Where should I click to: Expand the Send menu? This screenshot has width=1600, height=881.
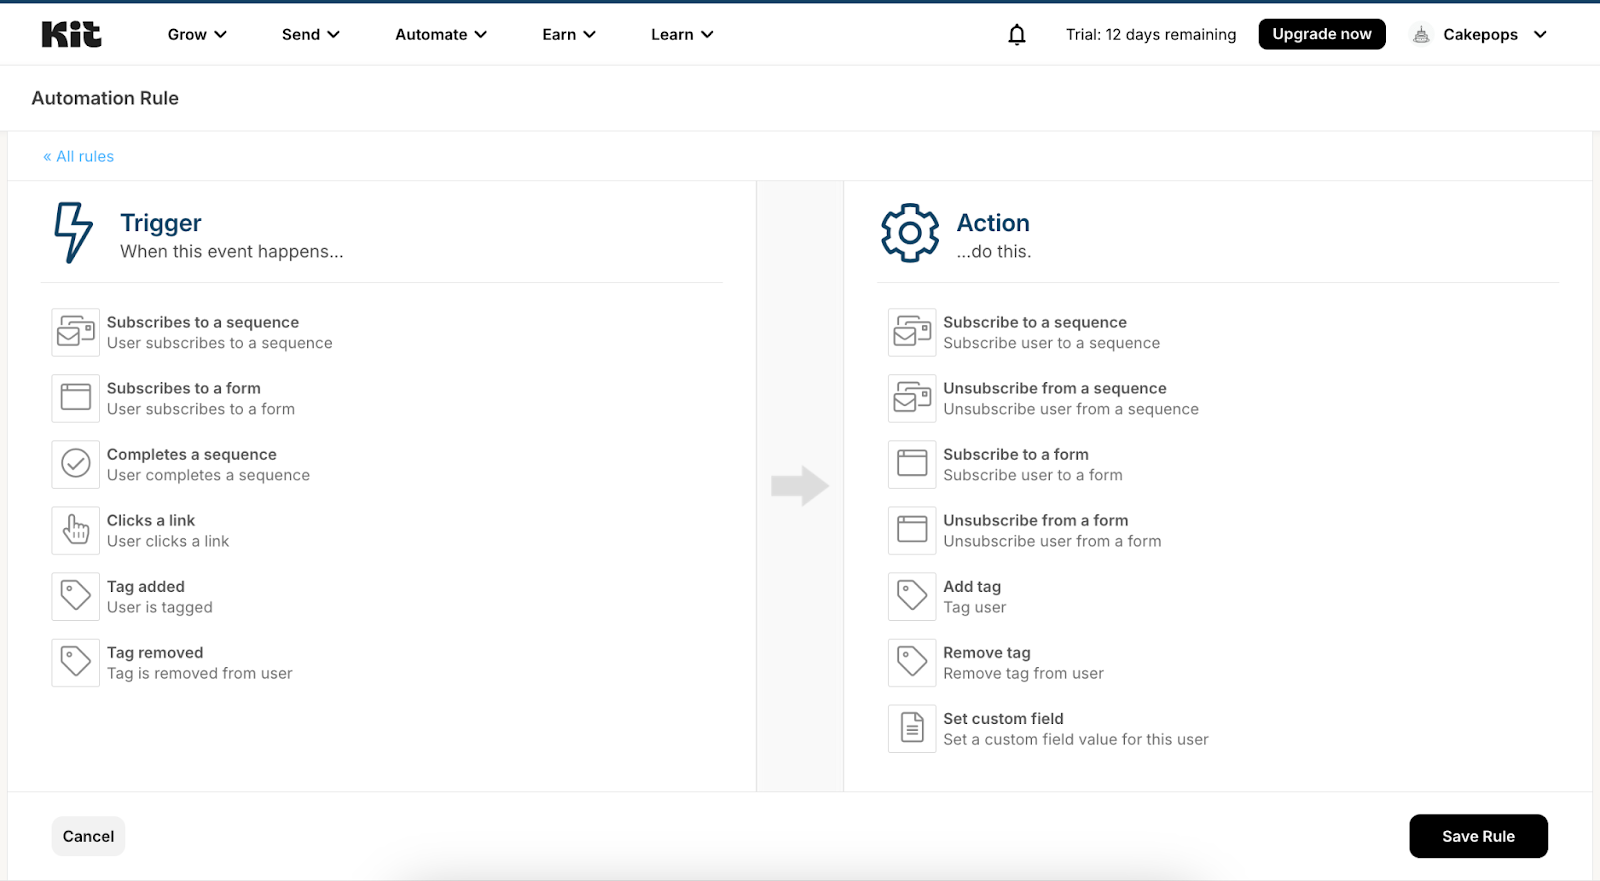tap(311, 35)
